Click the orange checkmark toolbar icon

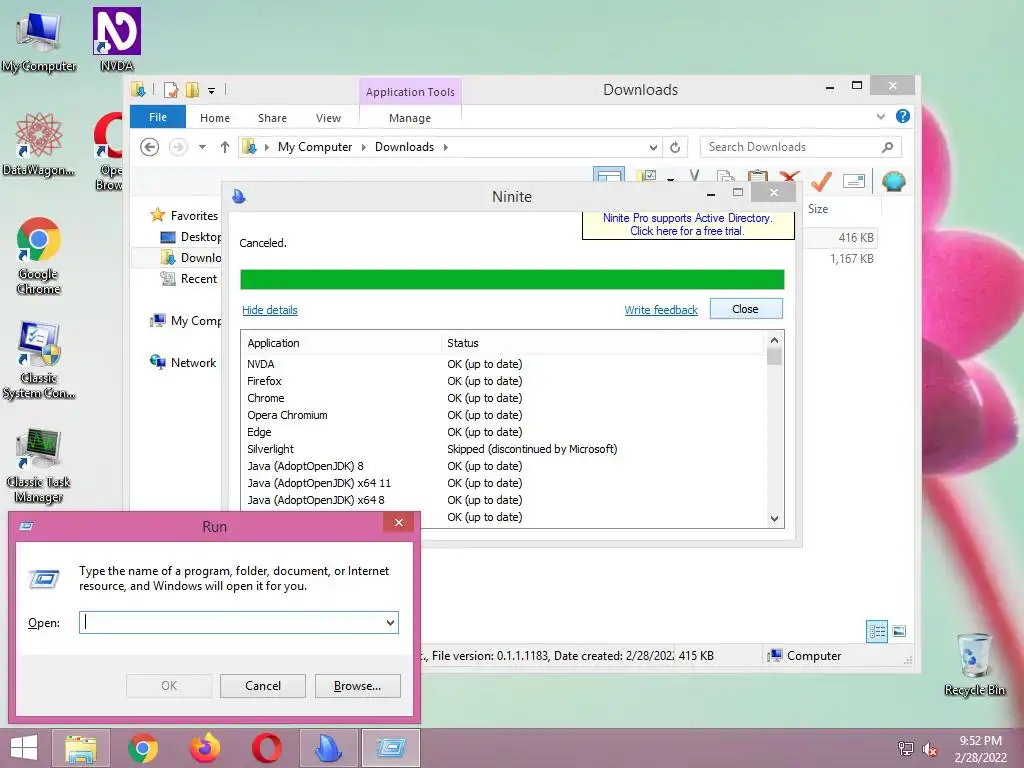822,180
